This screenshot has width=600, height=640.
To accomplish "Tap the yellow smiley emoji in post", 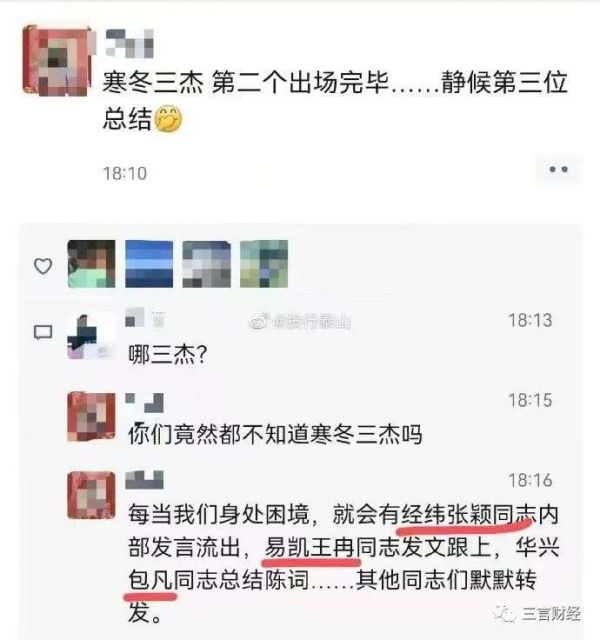I will click(169, 119).
